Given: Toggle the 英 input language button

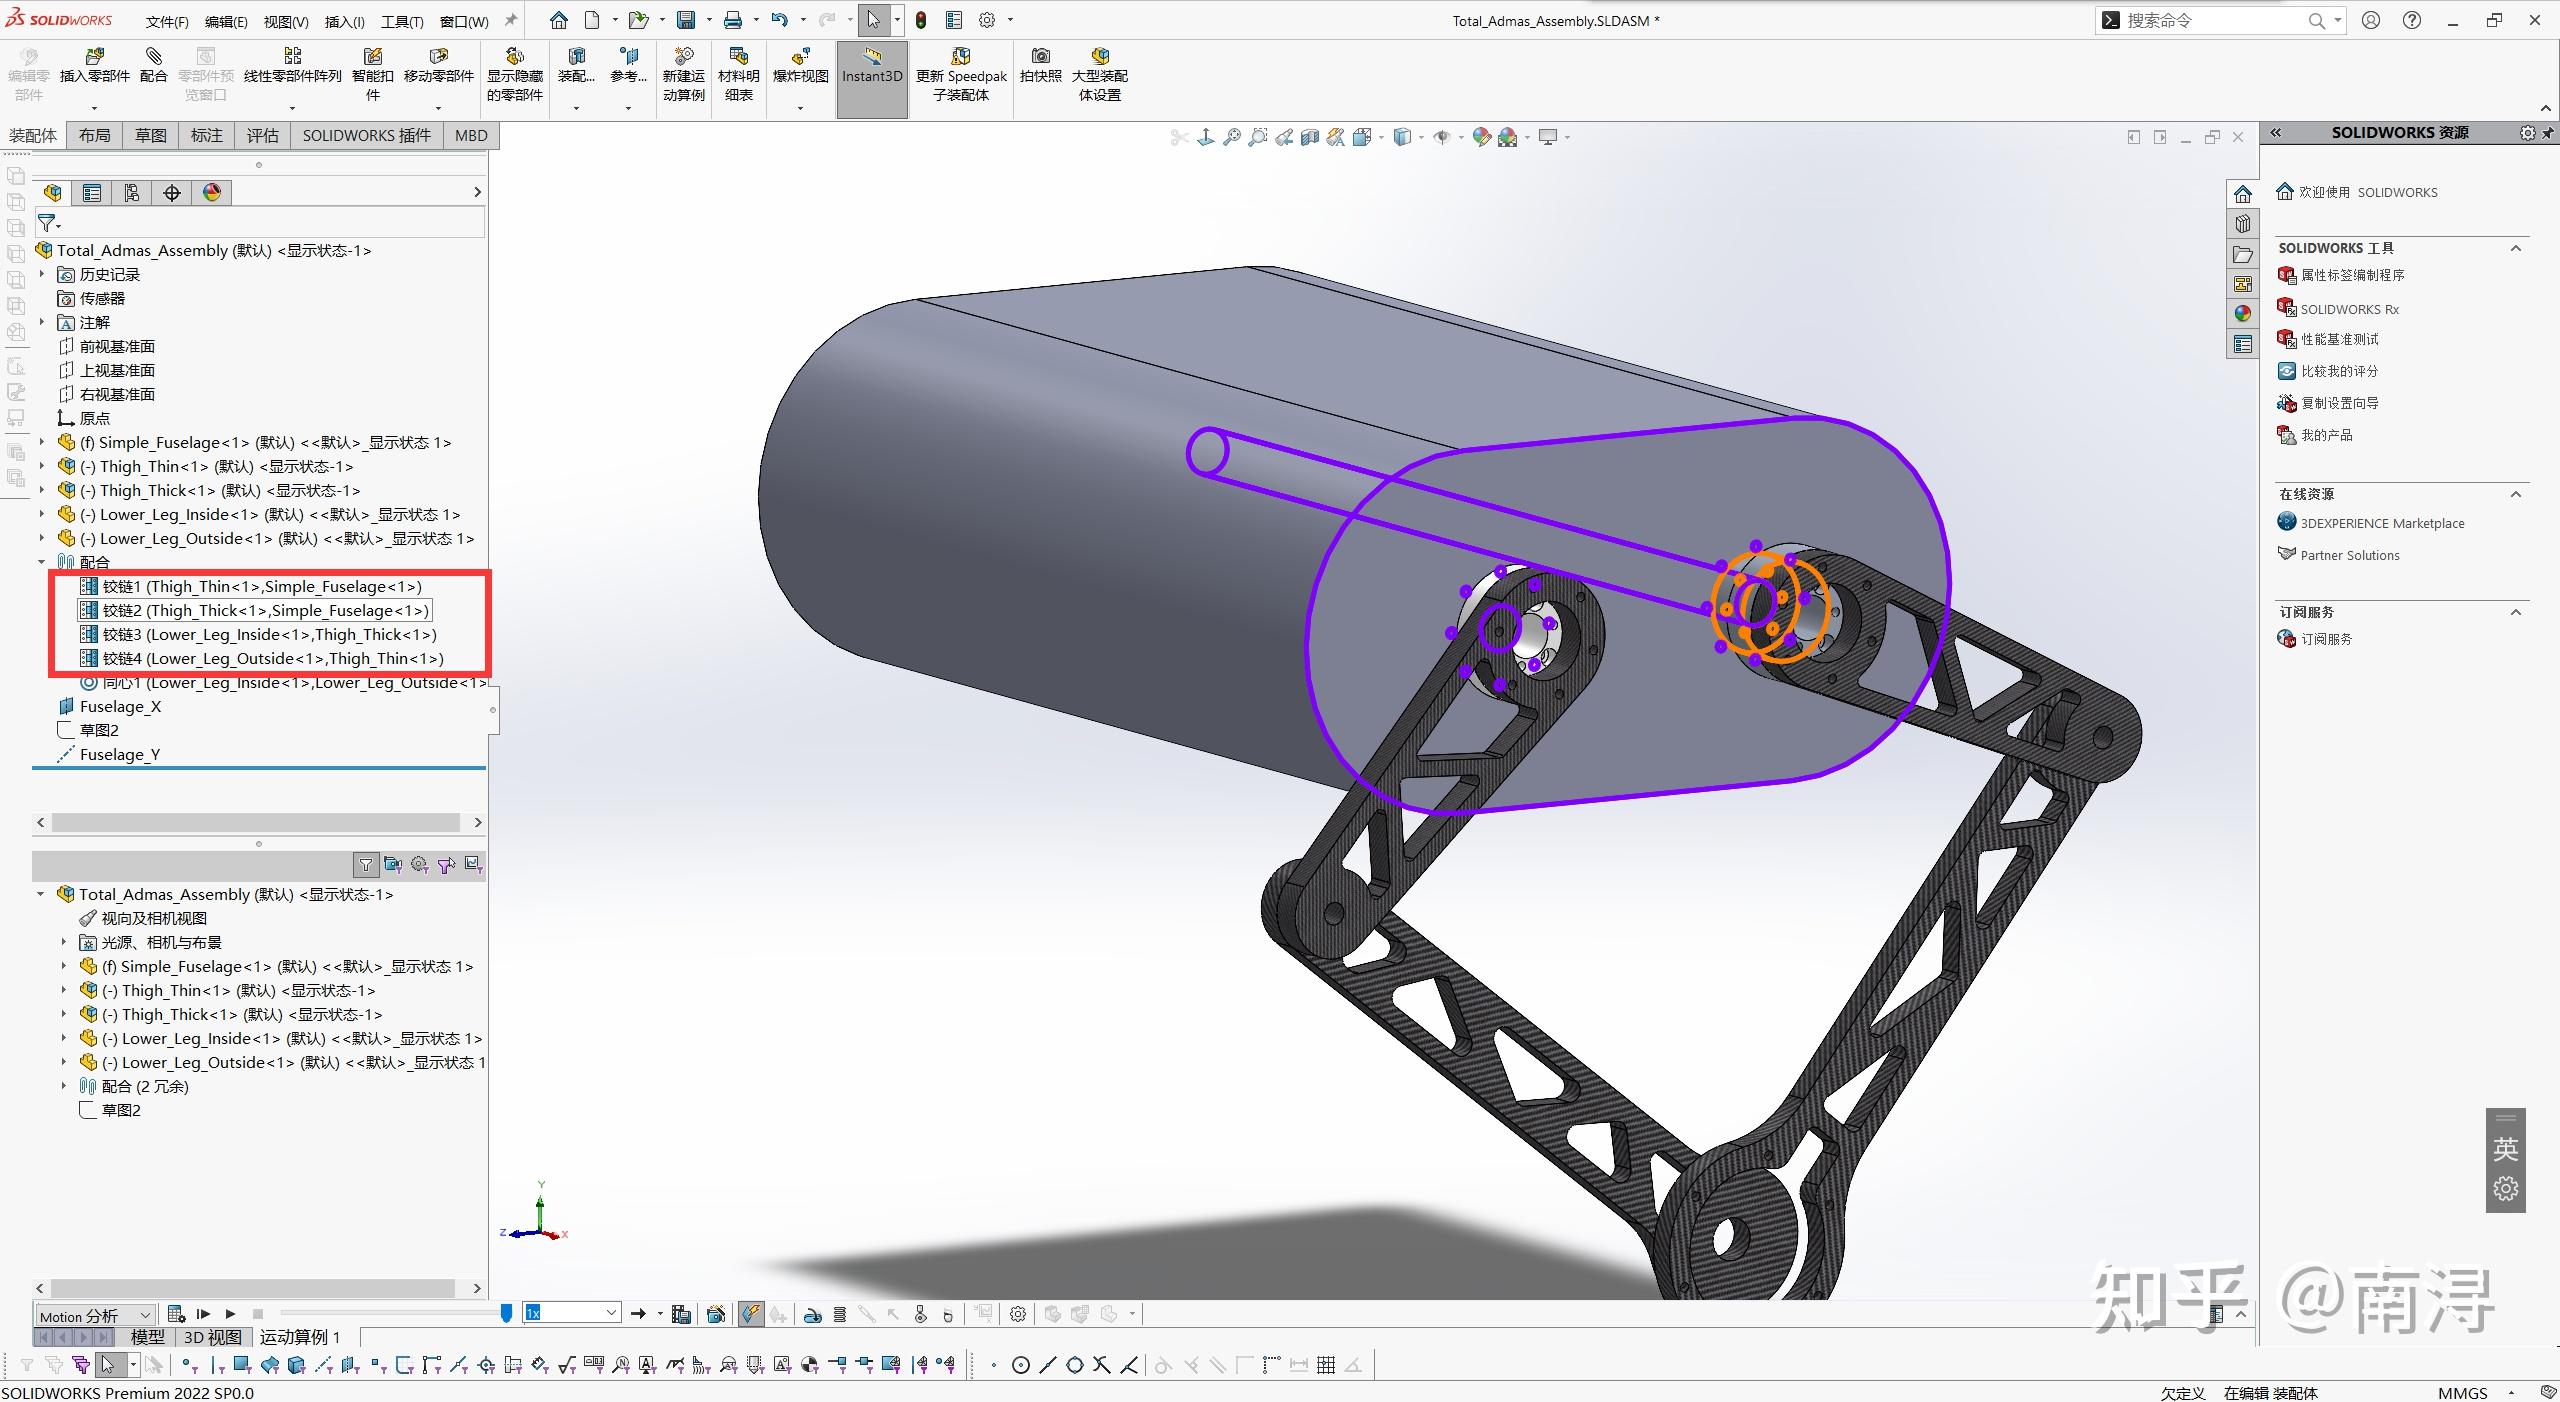Looking at the screenshot, I should [x=2505, y=1148].
